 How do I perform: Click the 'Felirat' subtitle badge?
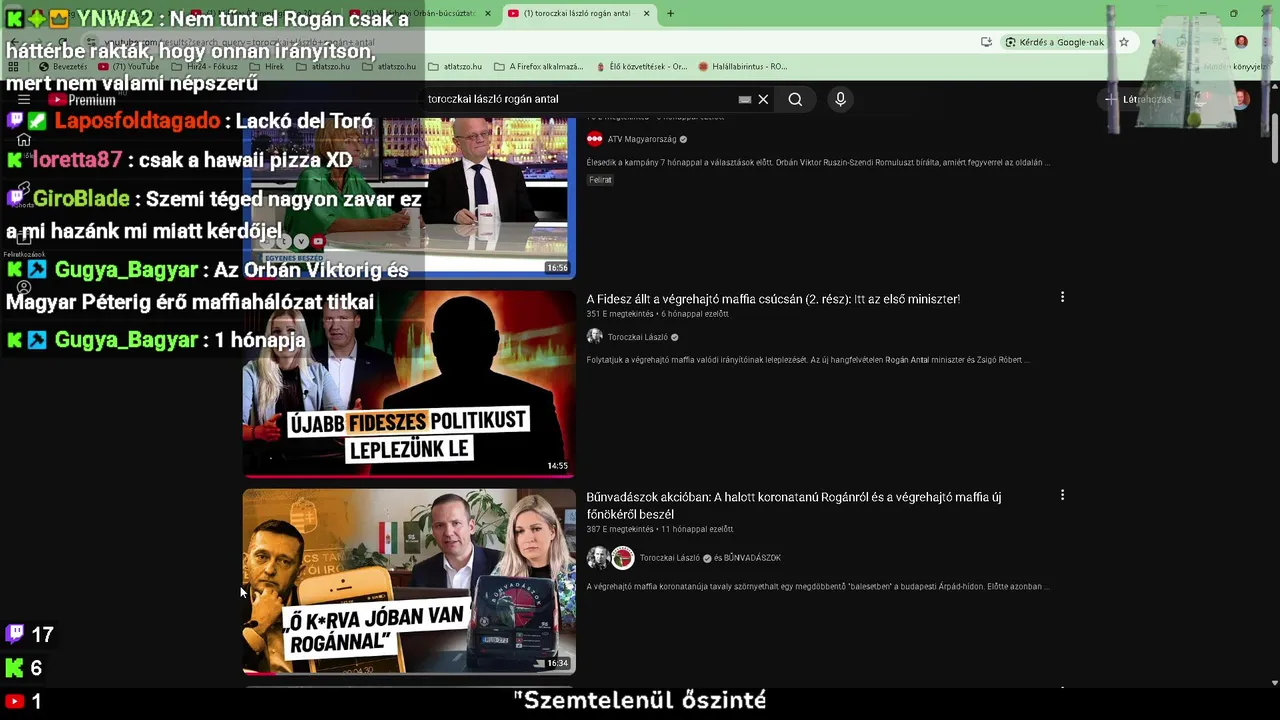pos(600,180)
